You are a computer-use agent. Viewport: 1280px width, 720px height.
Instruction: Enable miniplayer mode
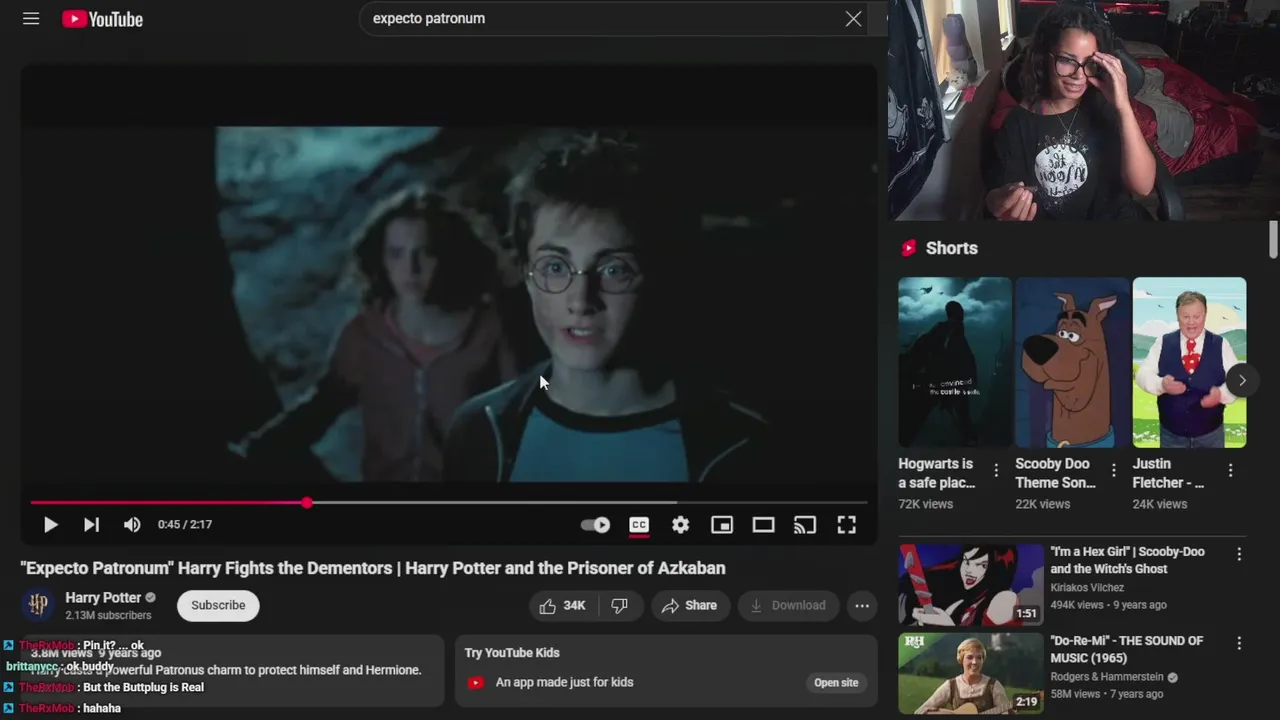pos(722,524)
